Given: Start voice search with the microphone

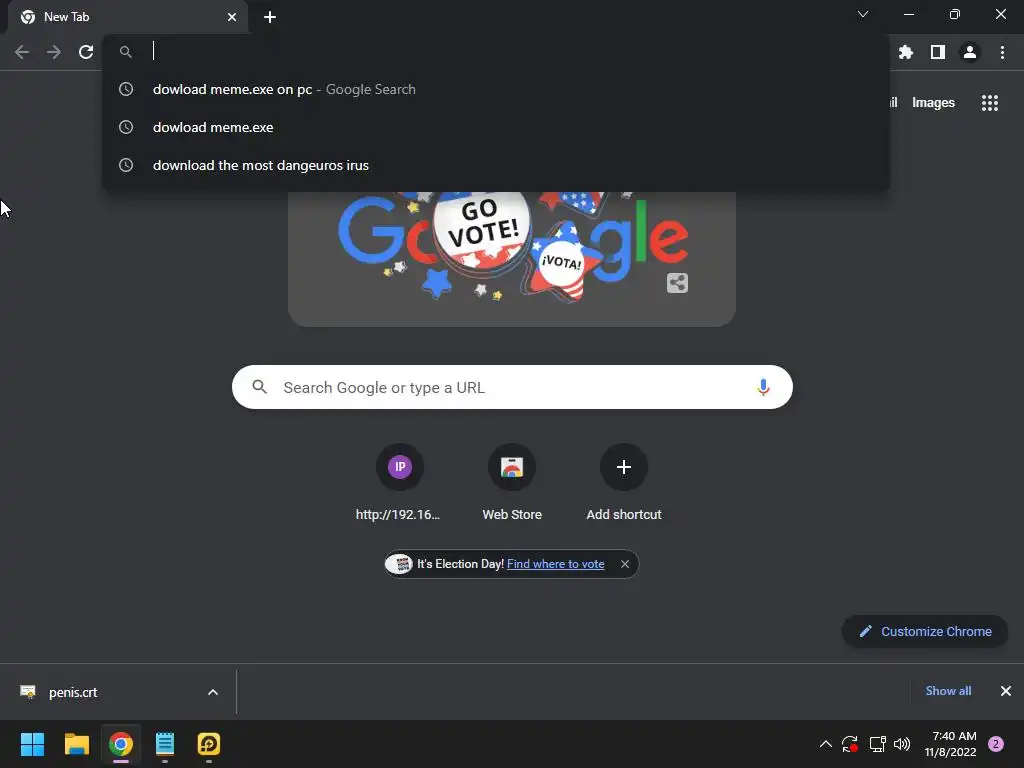Looking at the screenshot, I should click(x=763, y=387).
